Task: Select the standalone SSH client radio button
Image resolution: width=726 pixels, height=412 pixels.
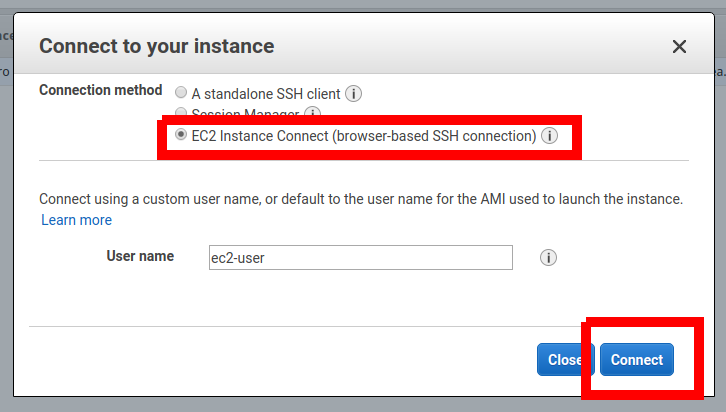Action: click(x=181, y=92)
